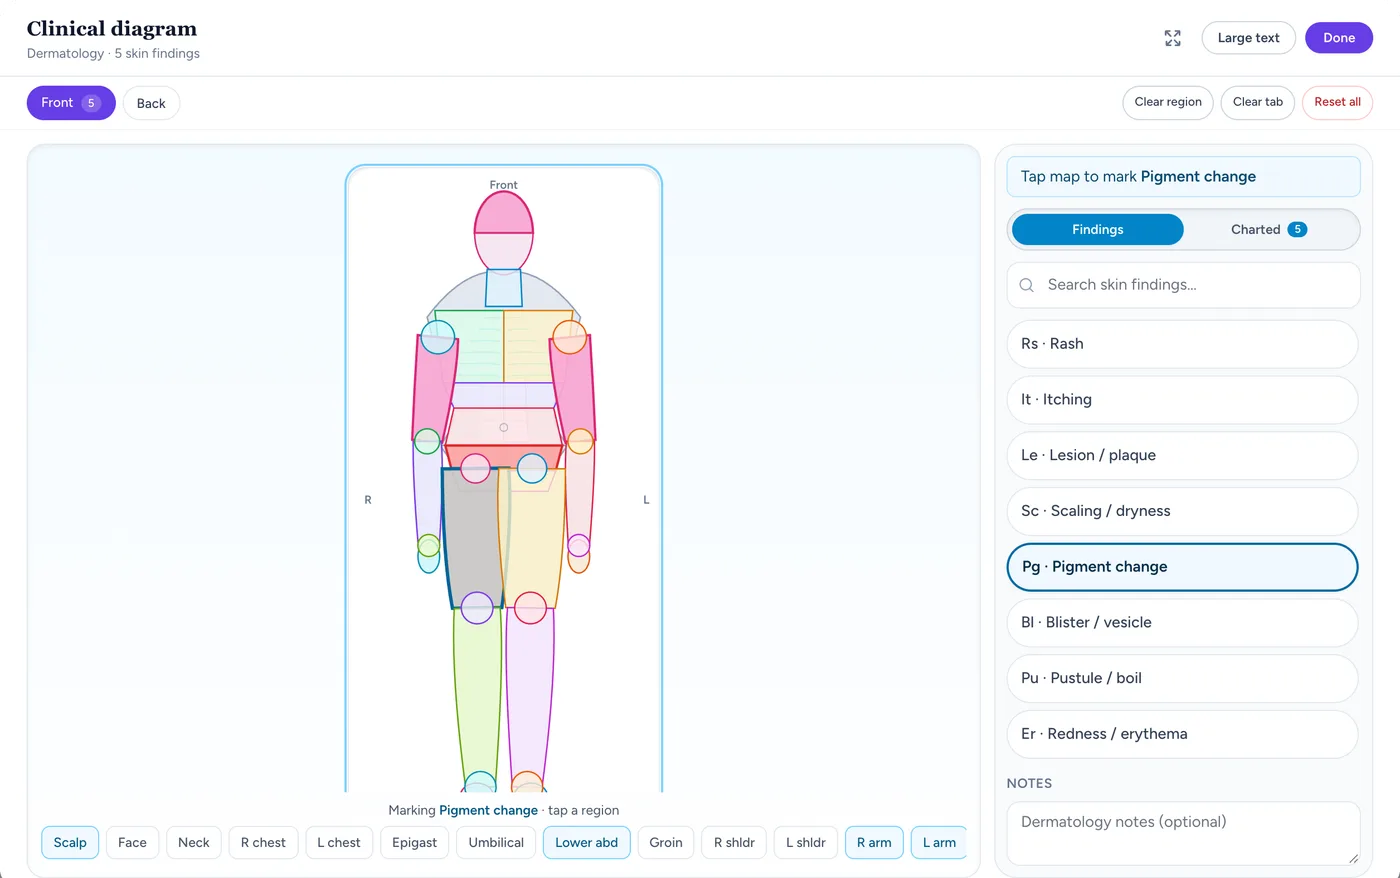Select Pigment change finding
The height and width of the screenshot is (878, 1400).
click(1182, 567)
